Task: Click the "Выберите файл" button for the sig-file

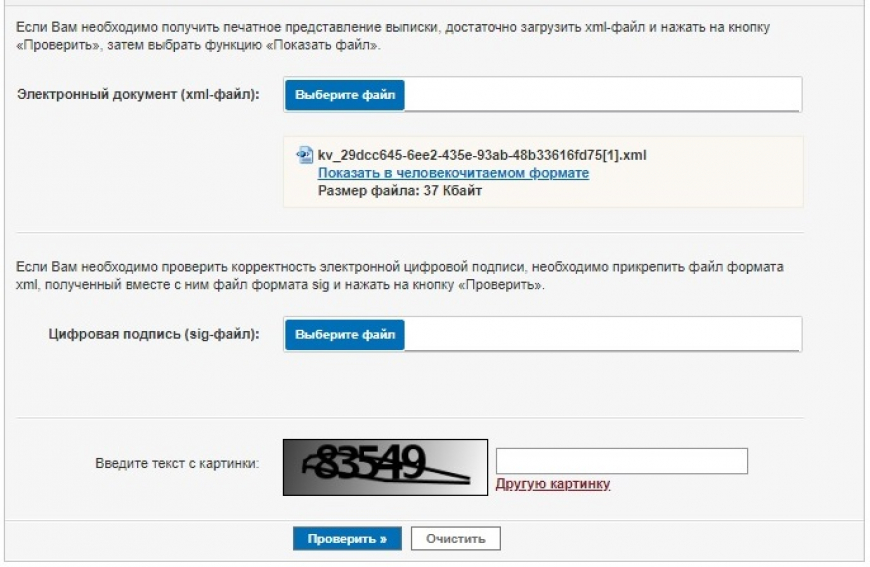Action: tap(345, 334)
